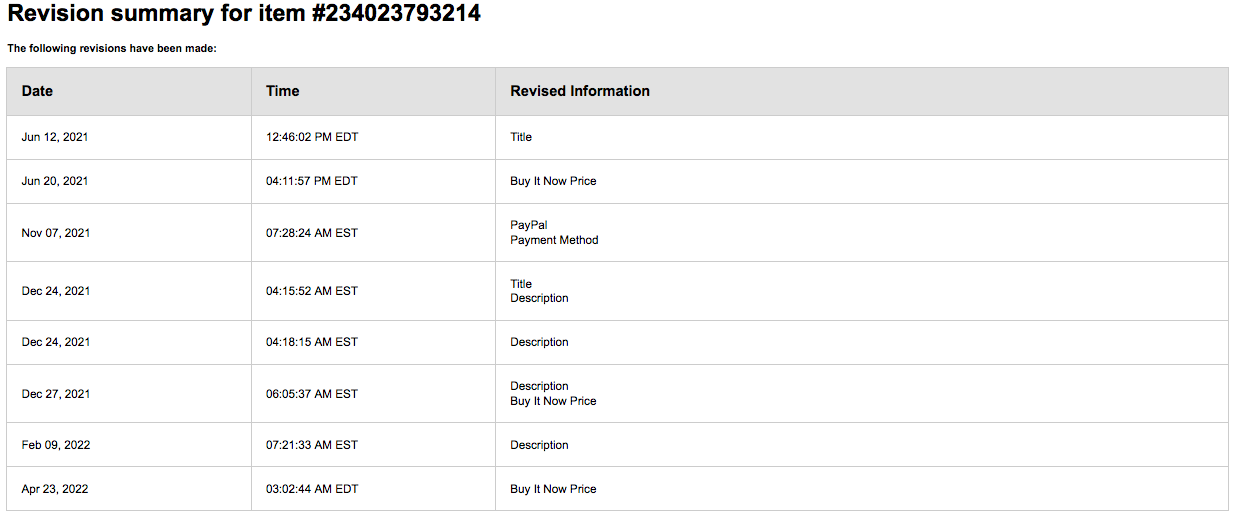Click the 07:21:33 AM EST time cell
This screenshot has width=1240, height=520.
click(x=373, y=445)
